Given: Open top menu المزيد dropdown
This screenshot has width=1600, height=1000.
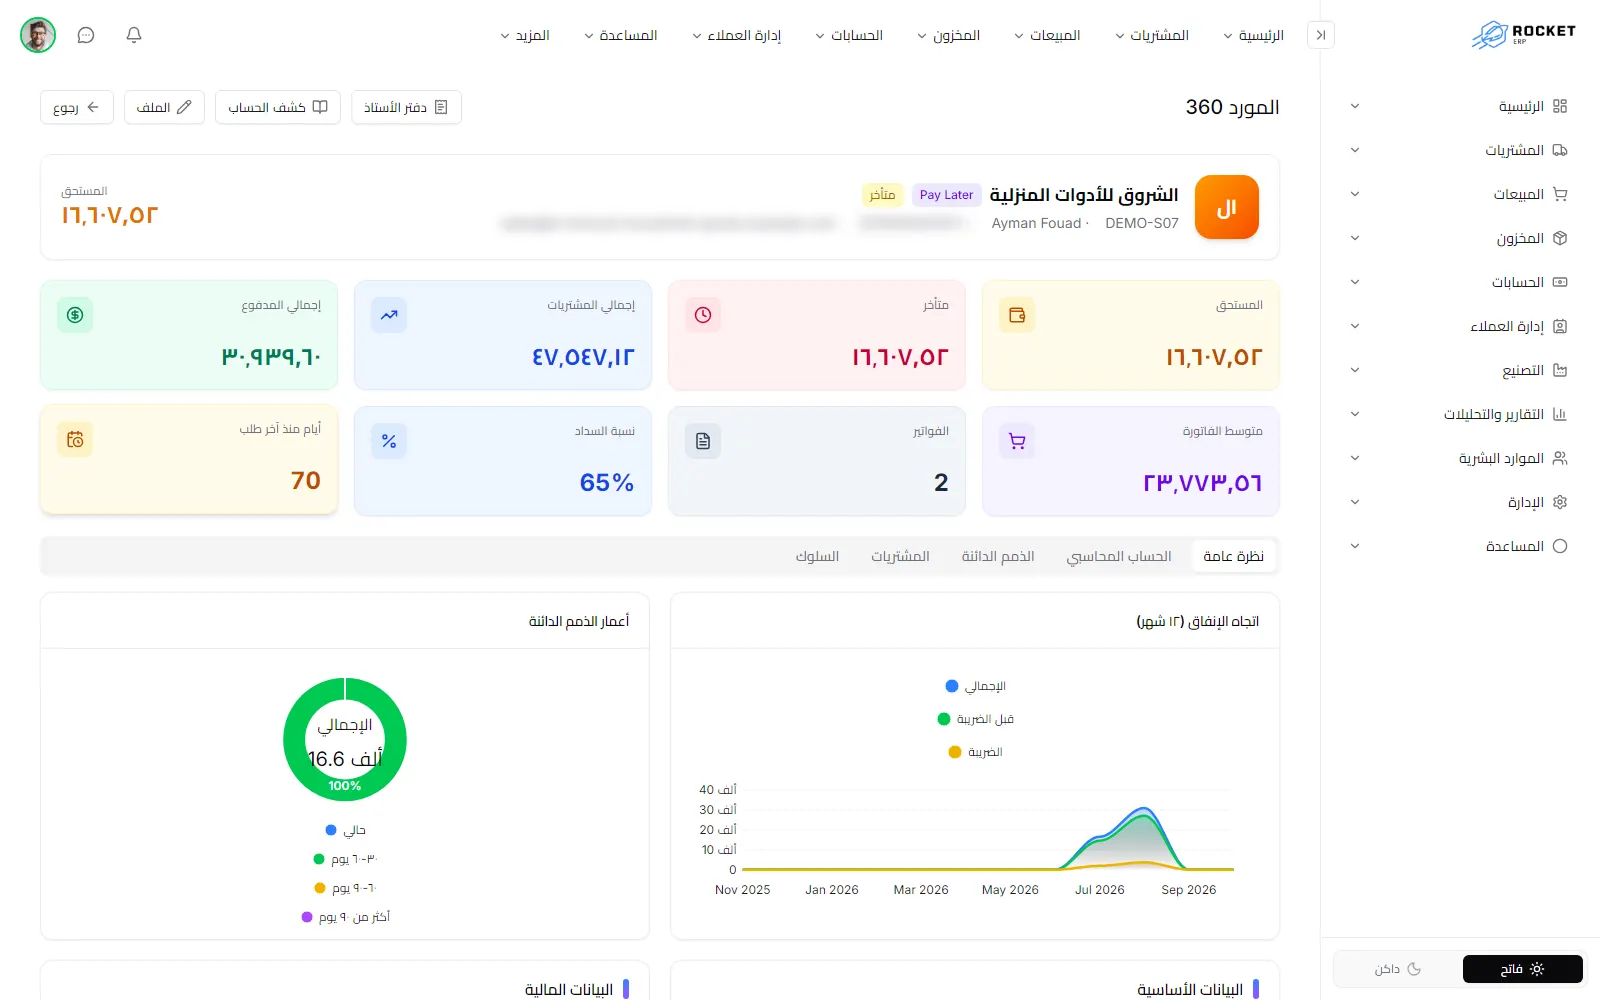Looking at the screenshot, I should pyautogui.click(x=525, y=35).
